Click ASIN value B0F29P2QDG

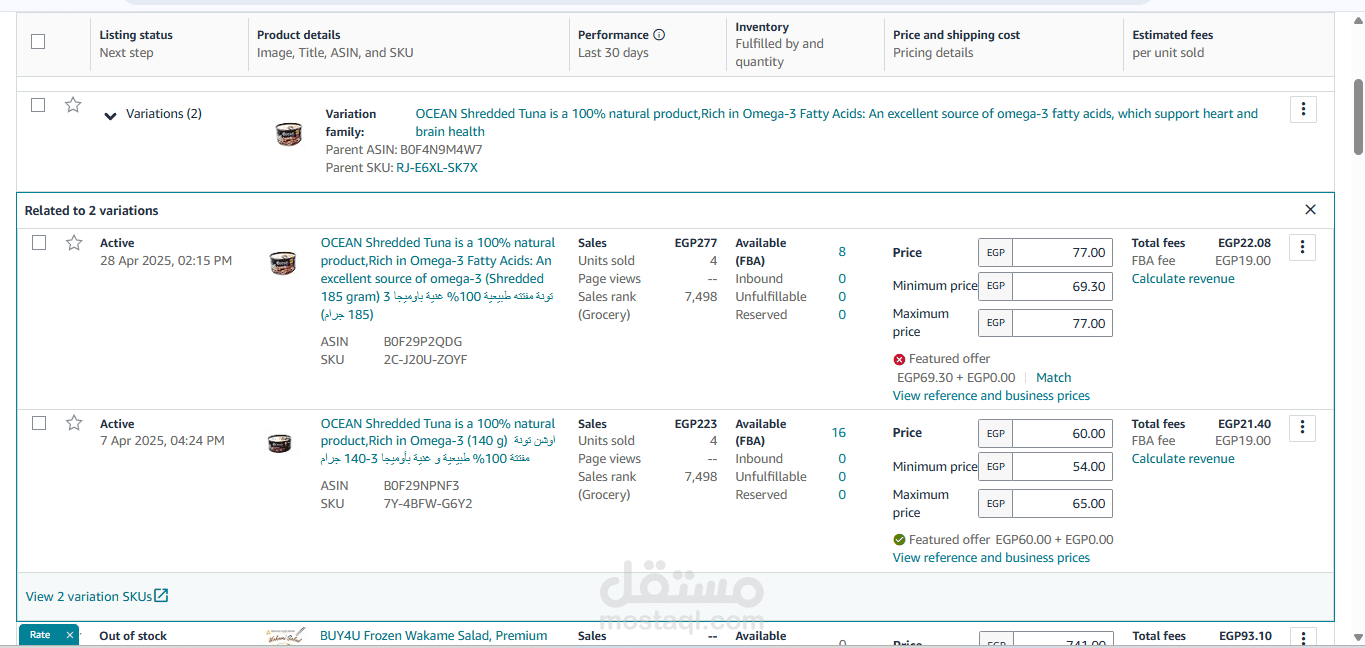[x=423, y=342]
